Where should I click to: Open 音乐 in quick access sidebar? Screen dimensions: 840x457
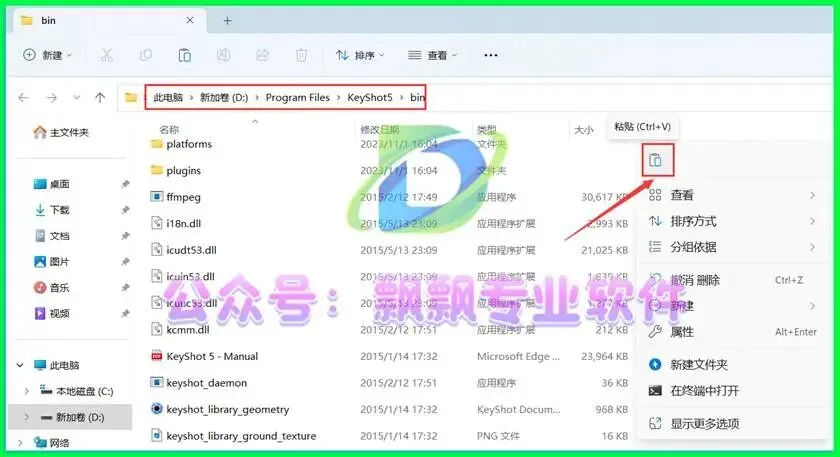[52, 288]
